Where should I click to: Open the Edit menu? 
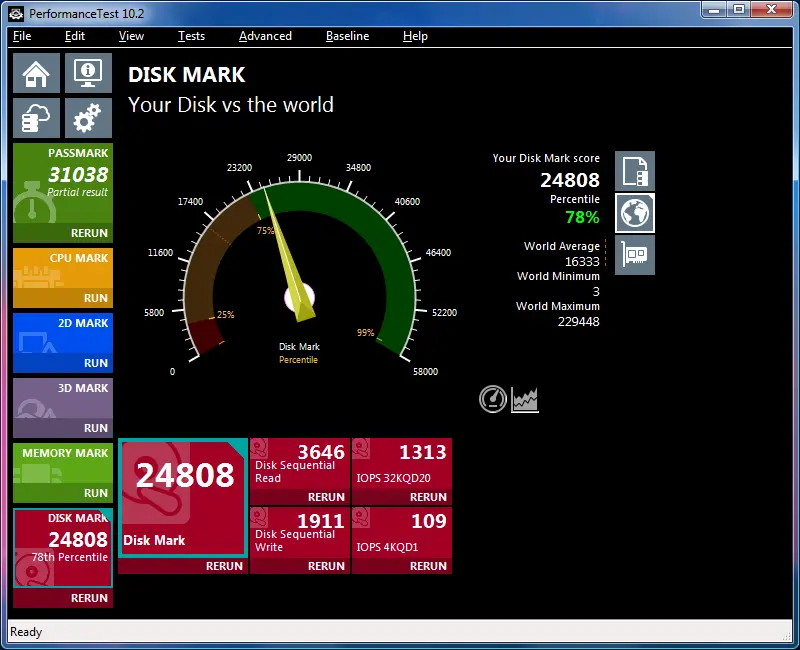74,36
